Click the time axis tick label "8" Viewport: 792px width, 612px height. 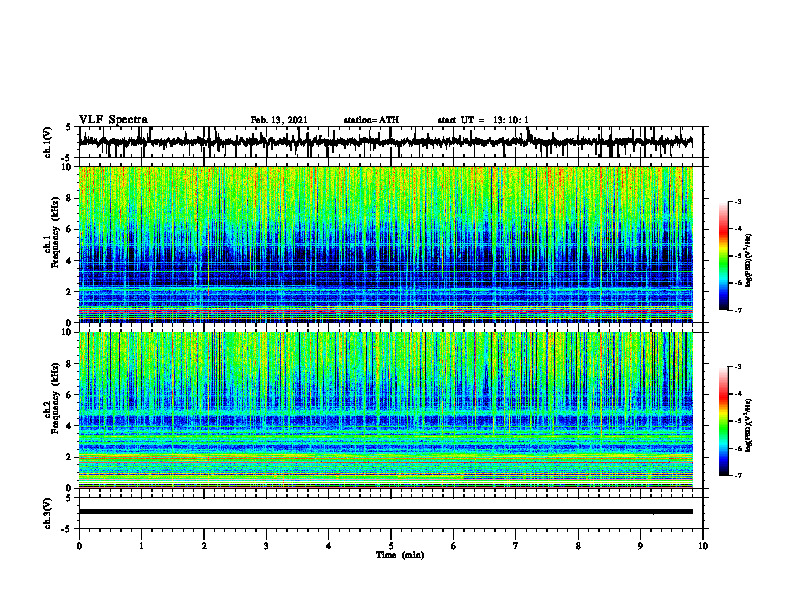tap(578, 546)
